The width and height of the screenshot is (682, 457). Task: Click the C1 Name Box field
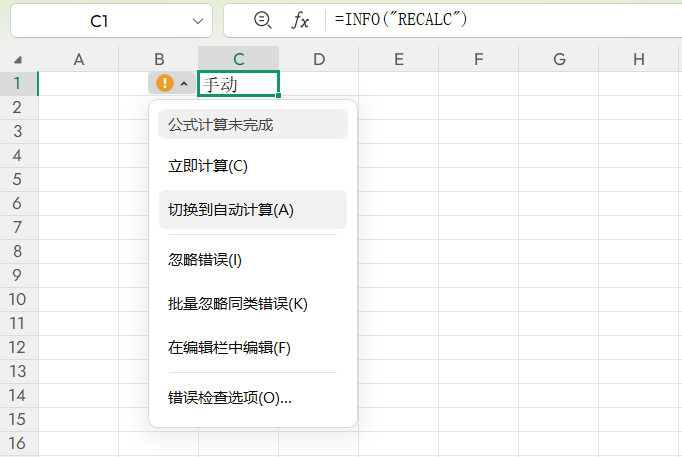coord(112,21)
